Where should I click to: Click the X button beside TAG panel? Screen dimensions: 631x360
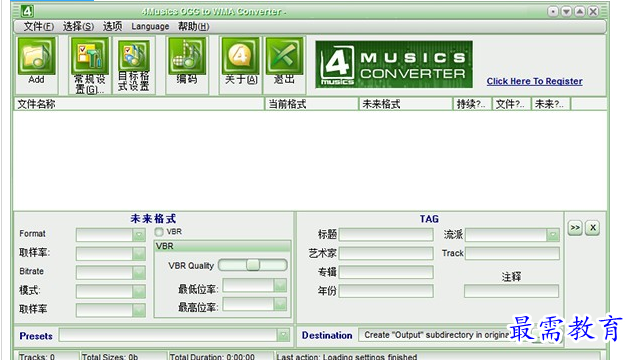pos(593,228)
